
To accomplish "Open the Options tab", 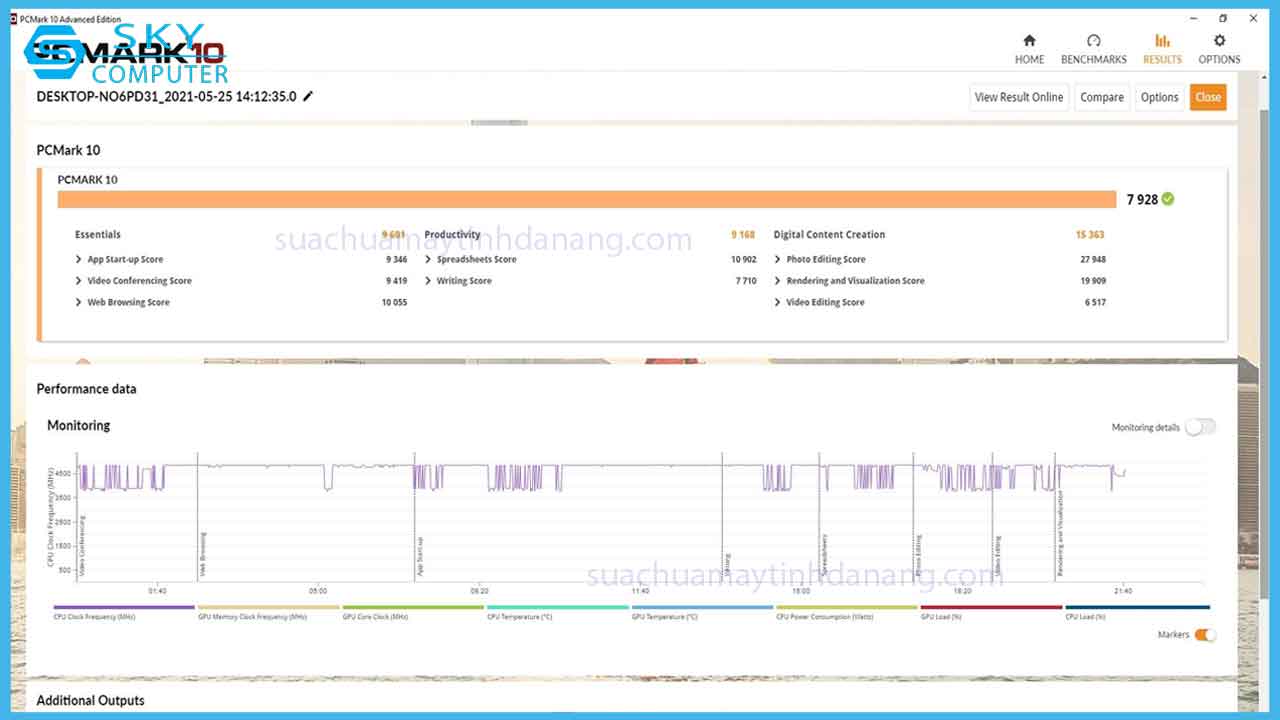I will click(x=1219, y=49).
